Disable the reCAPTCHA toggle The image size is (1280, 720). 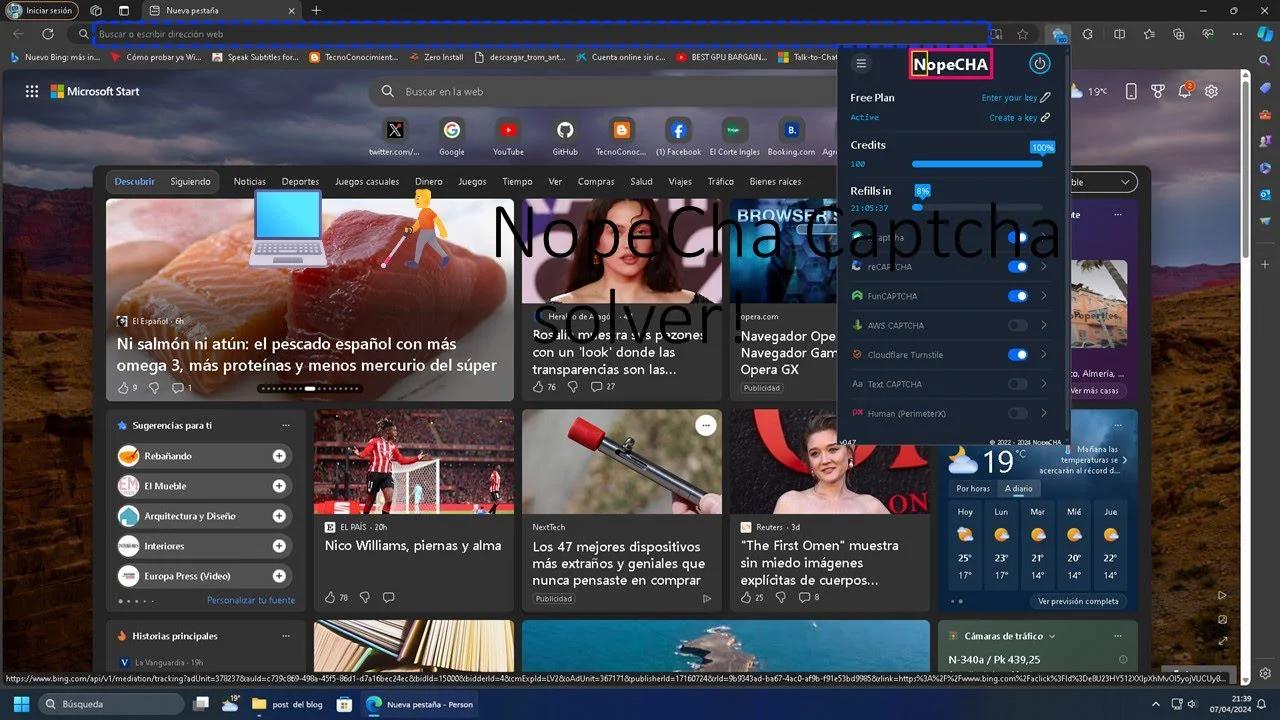[1017, 267]
